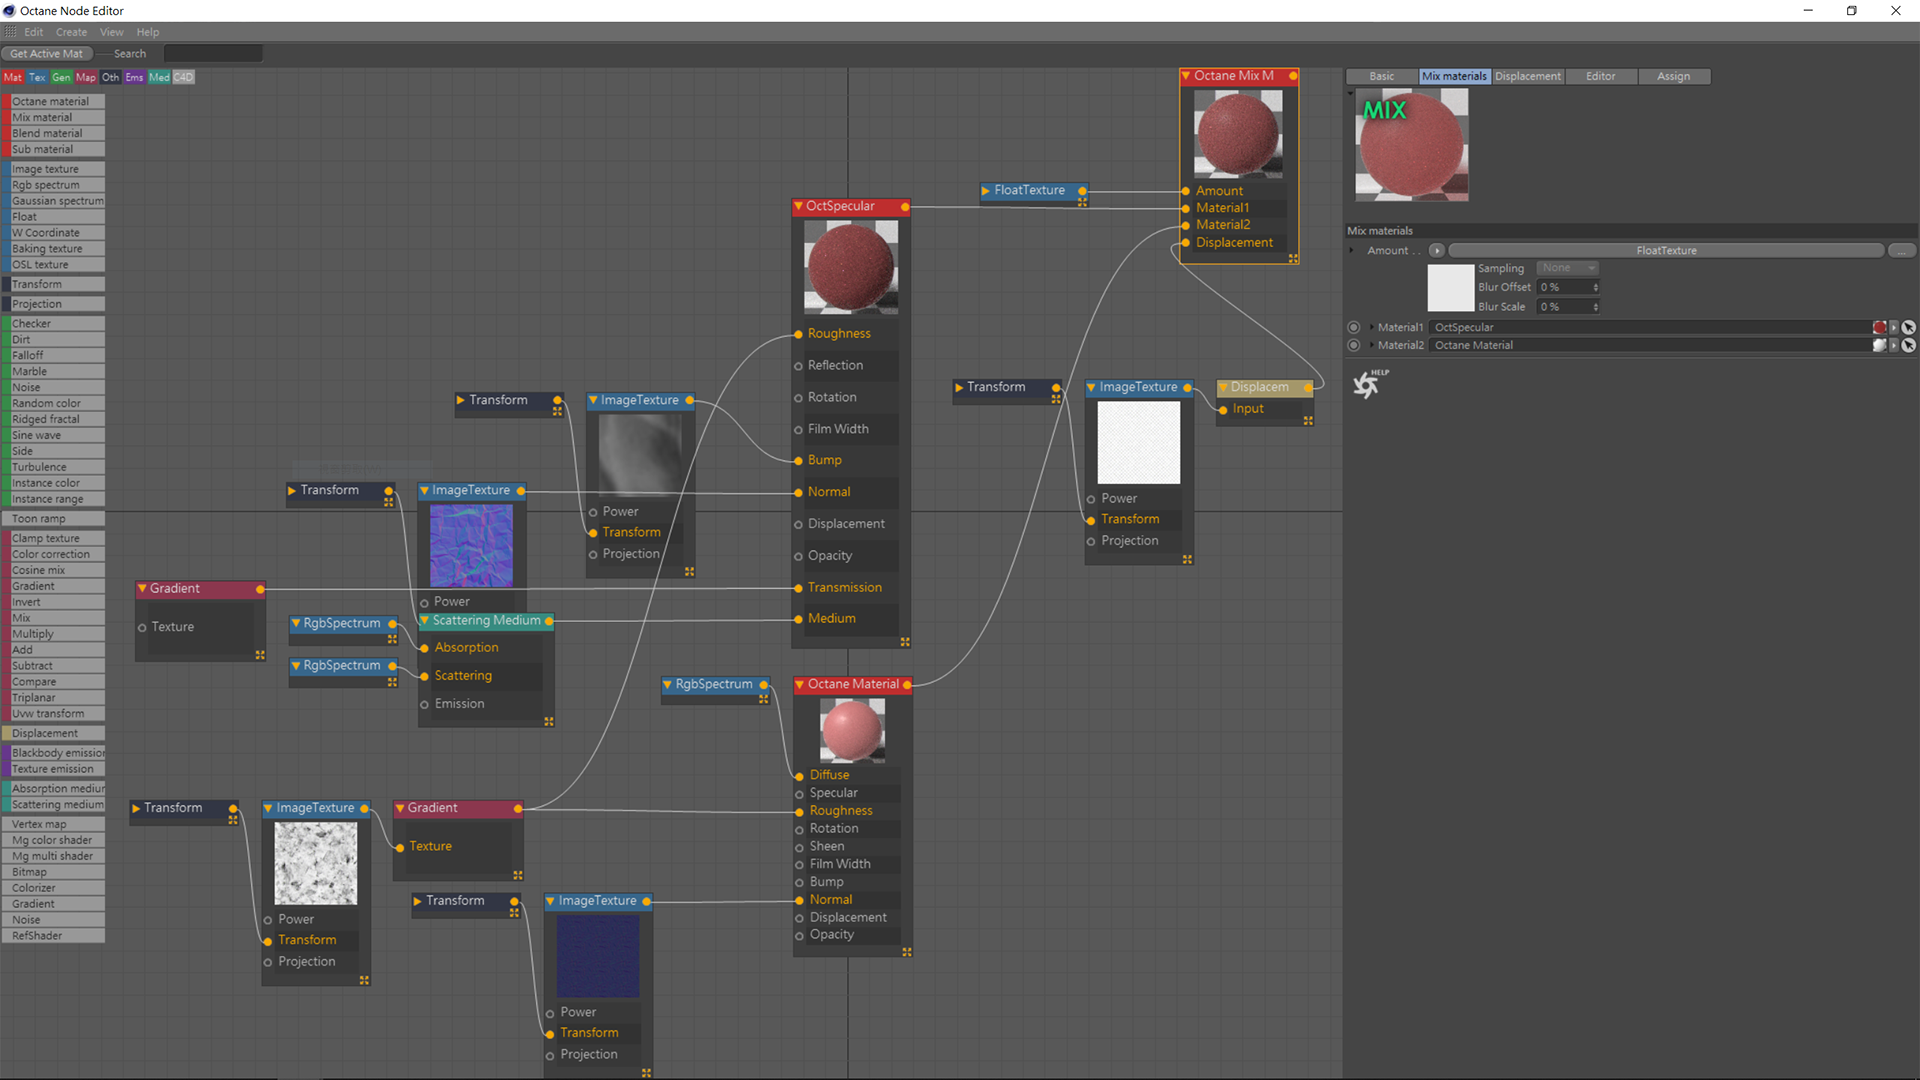Click the Material1 row small arrow button

click(x=1893, y=327)
